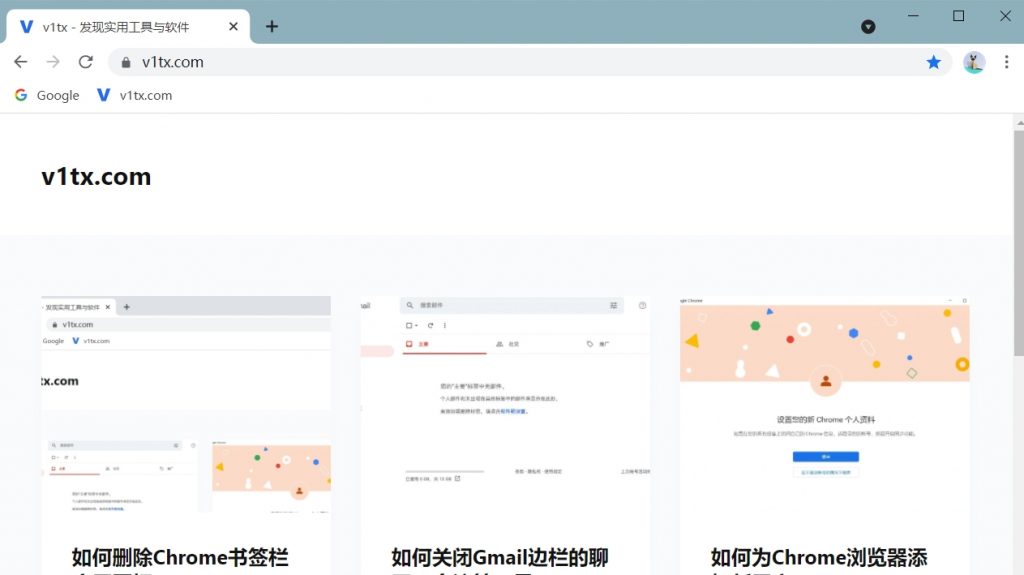This screenshot has height=575, width=1024.
Task: Open article '如何关闭Gmail边栏的聊'
Action: (500, 559)
